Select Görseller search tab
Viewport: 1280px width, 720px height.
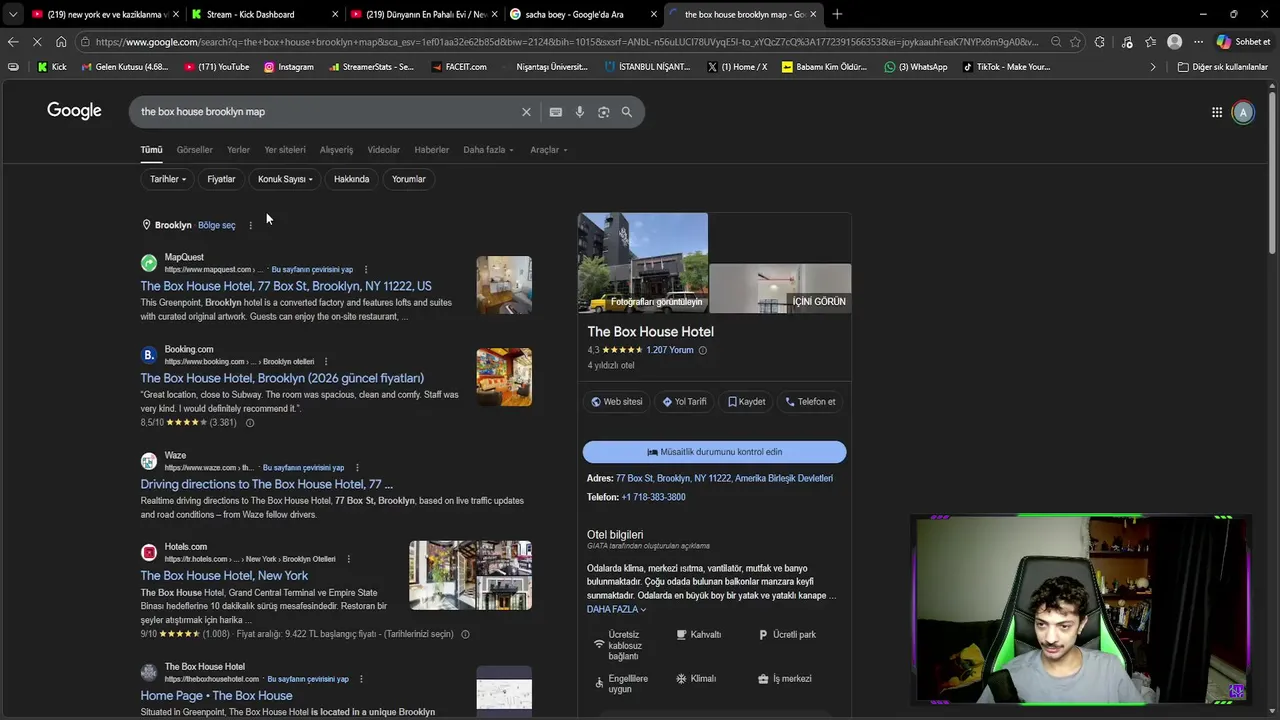(194, 150)
